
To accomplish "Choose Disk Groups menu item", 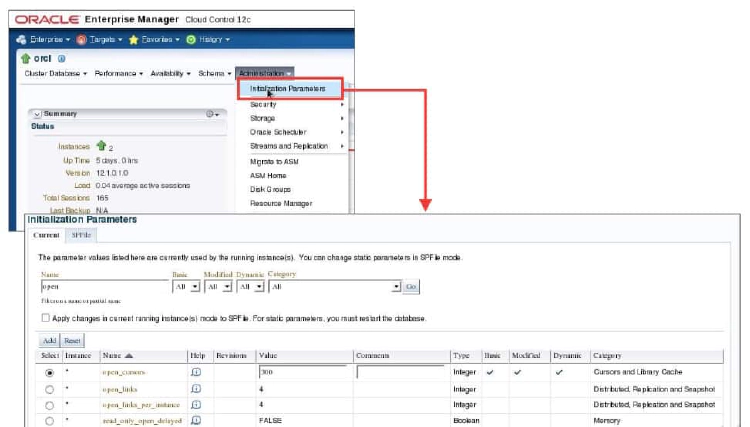I will [270, 189].
